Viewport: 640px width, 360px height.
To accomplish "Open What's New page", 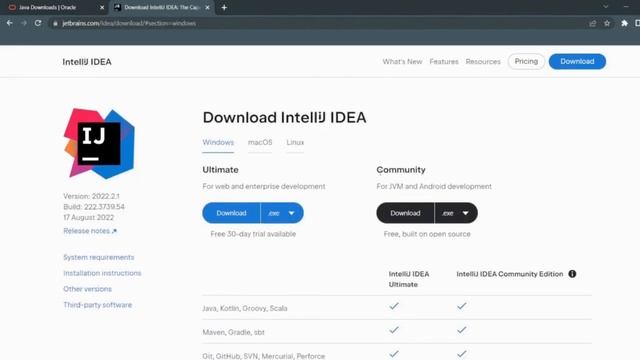I will click(x=402, y=62).
